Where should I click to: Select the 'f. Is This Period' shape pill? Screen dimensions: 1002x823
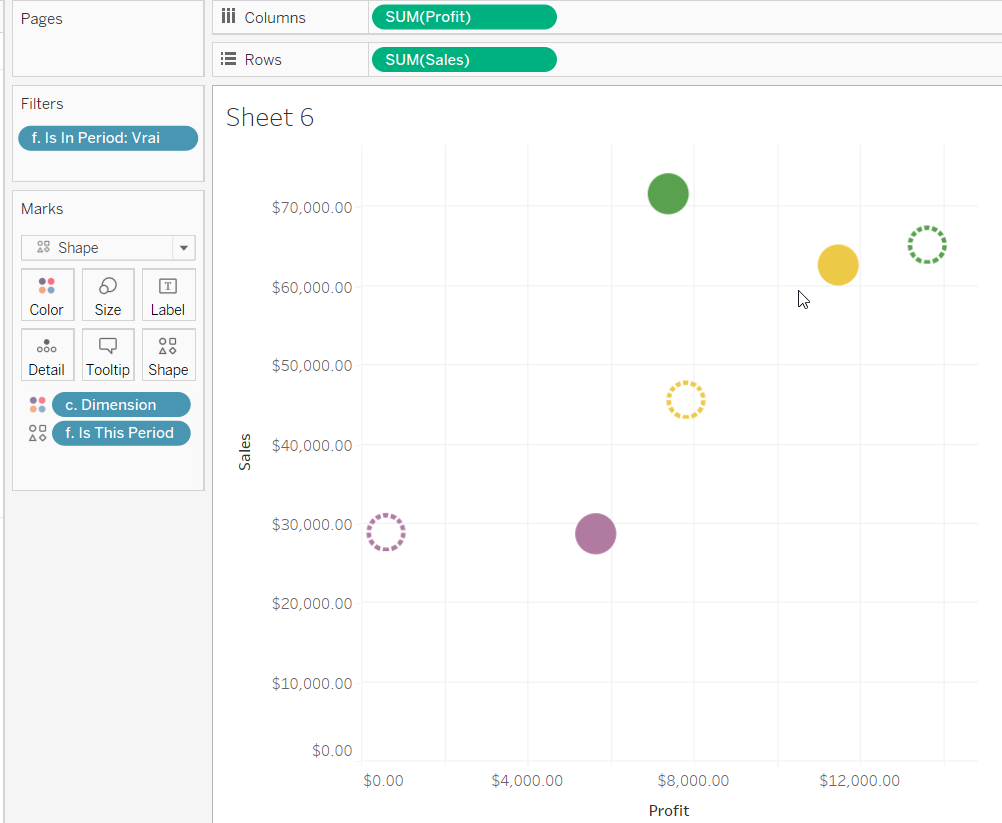tap(120, 433)
